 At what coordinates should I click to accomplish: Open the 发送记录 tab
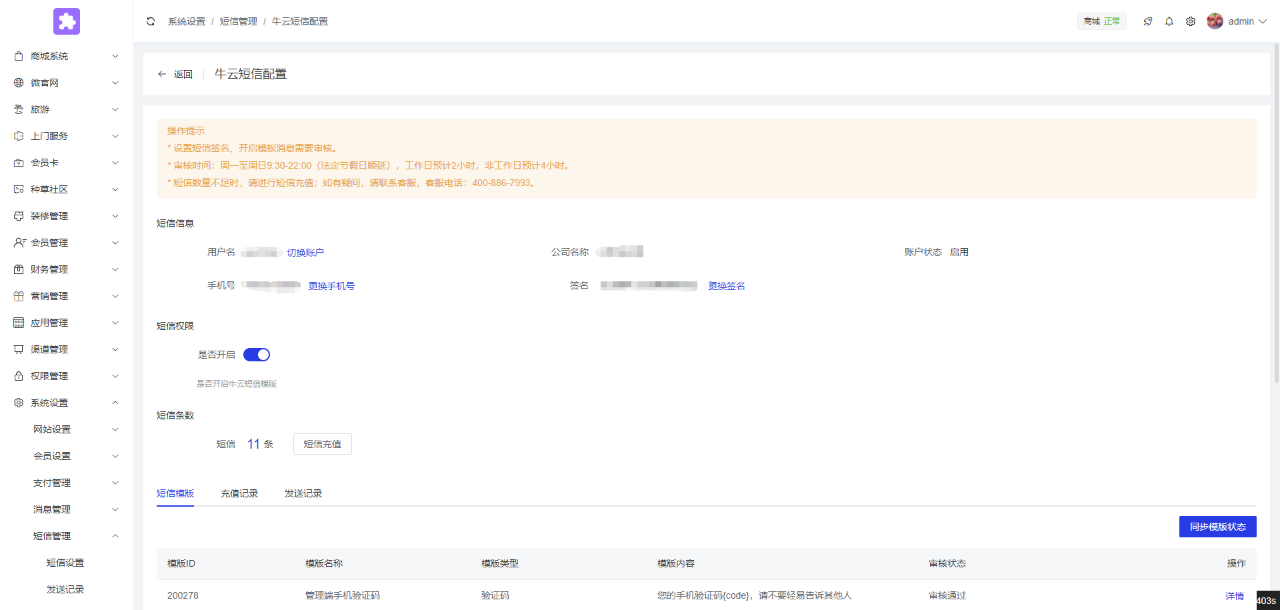tap(302, 493)
